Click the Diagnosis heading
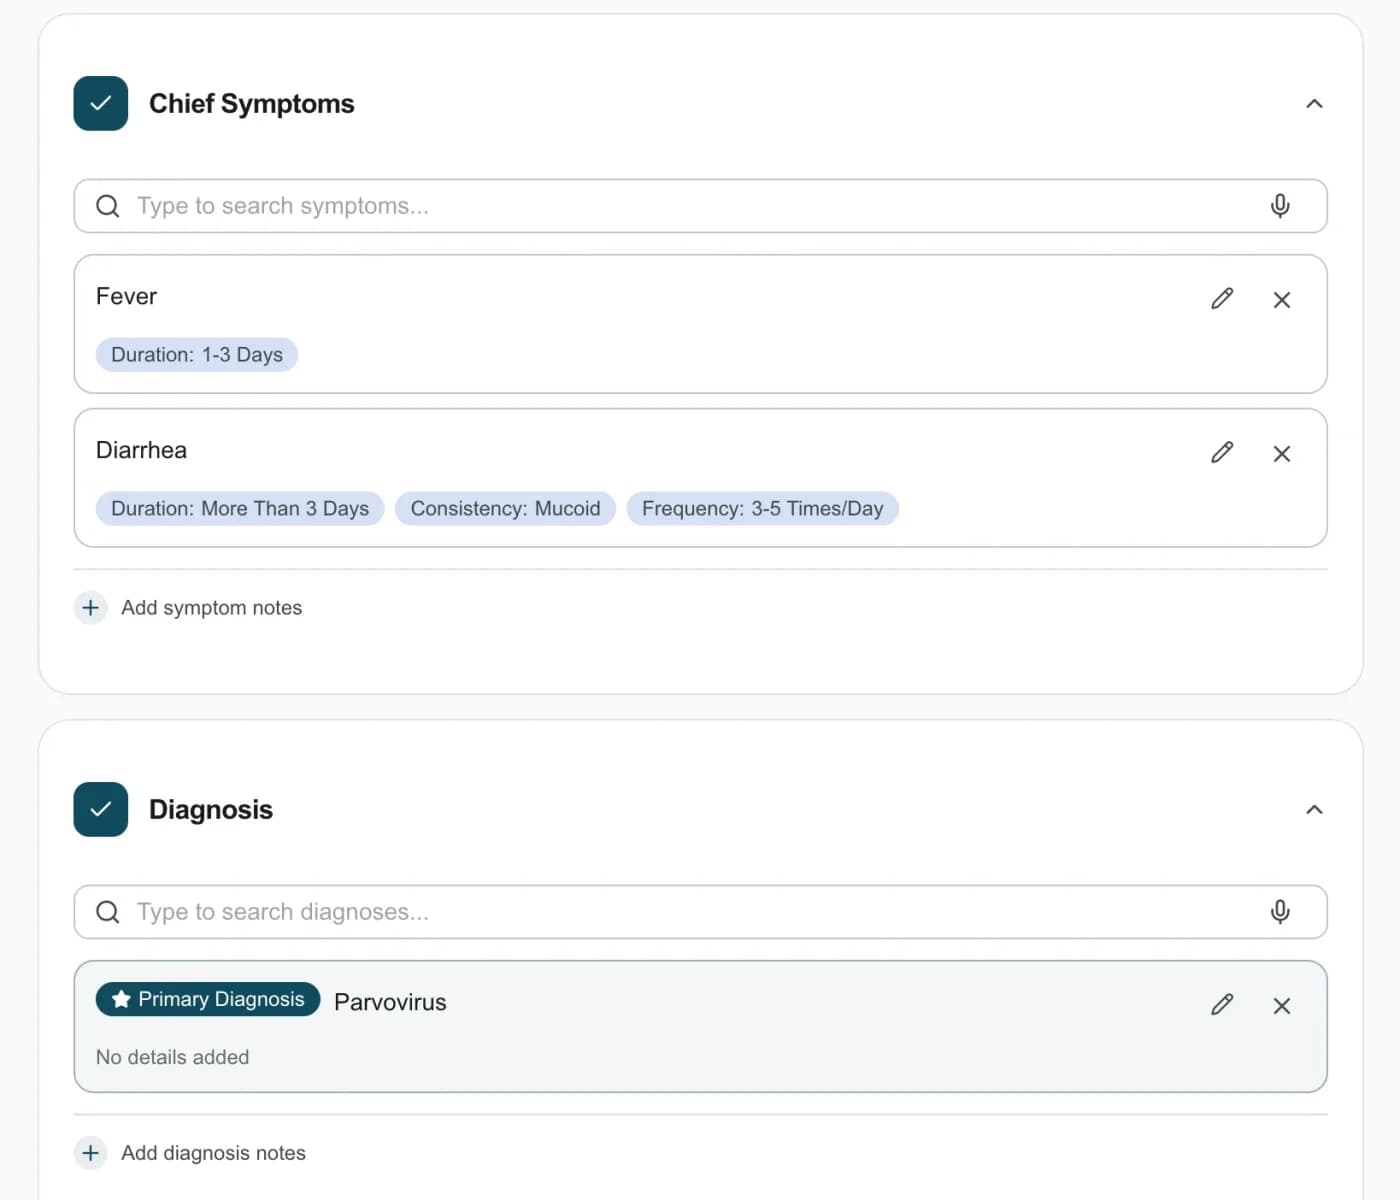This screenshot has height=1200, width=1400. point(210,810)
